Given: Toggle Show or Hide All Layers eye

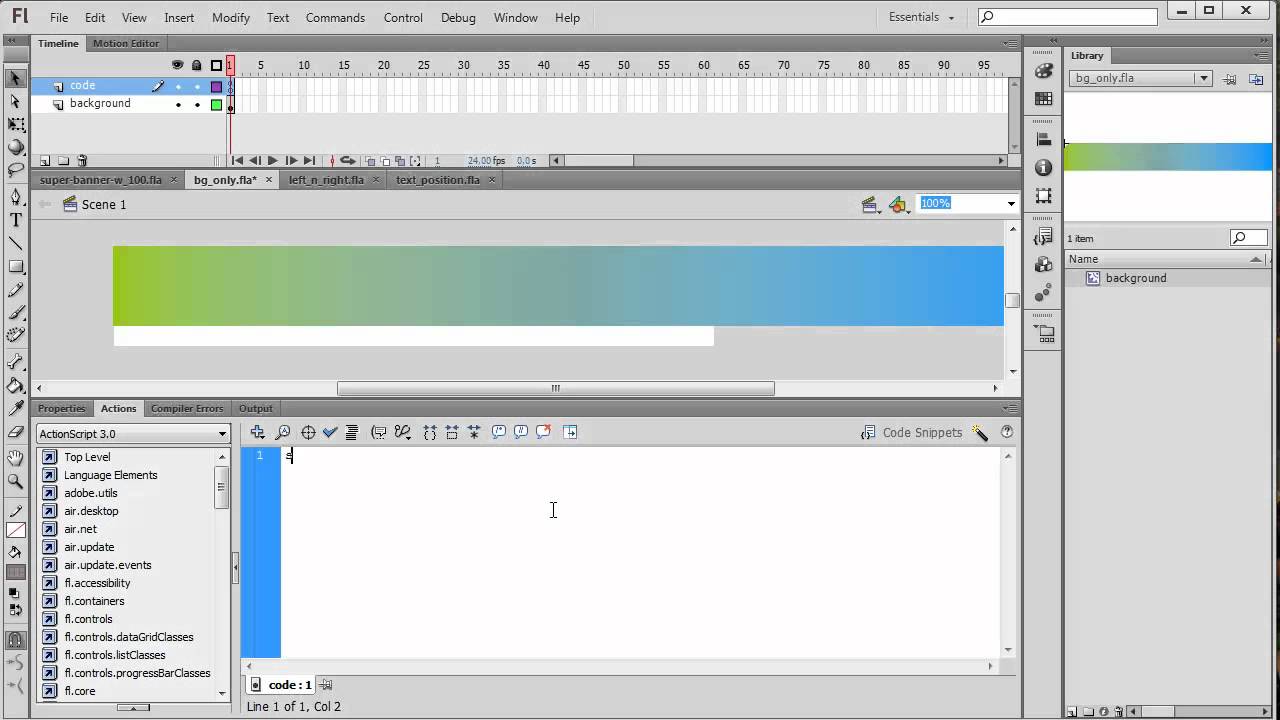Looking at the screenshot, I should click(x=178, y=65).
